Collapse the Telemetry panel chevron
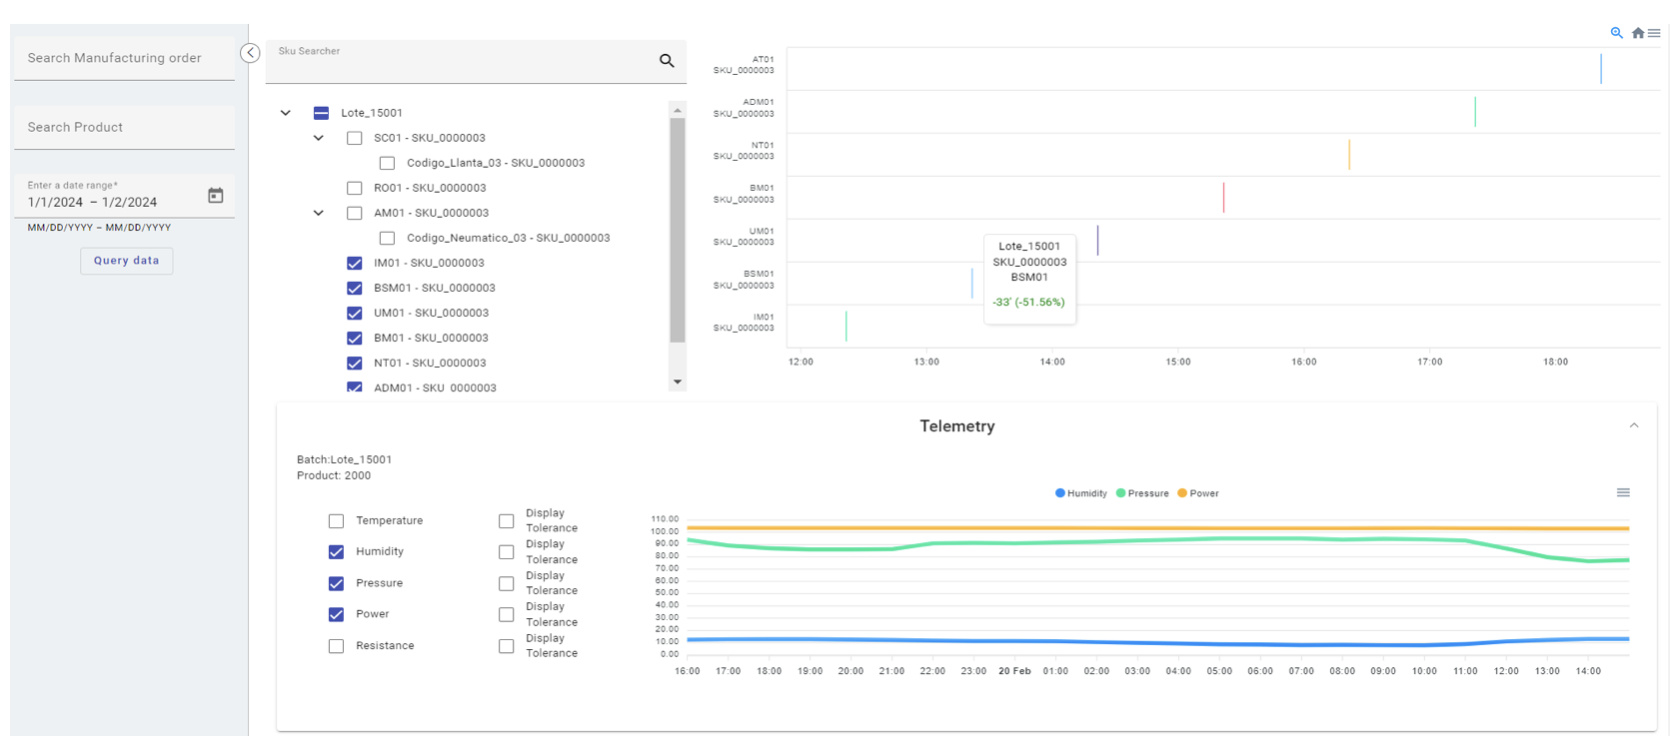This screenshot has width=1674, height=750. point(1634,426)
